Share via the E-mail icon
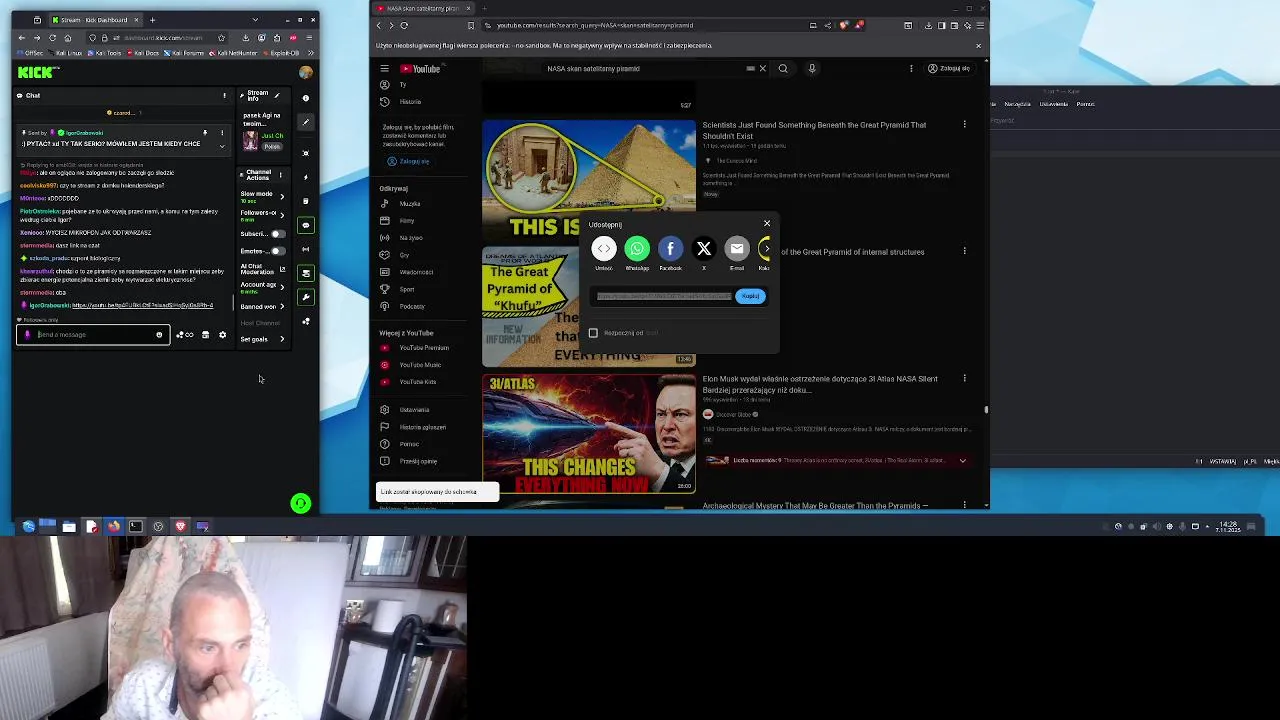This screenshot has height=720, width=1280. pyautogui.click(x=737, y=249)
